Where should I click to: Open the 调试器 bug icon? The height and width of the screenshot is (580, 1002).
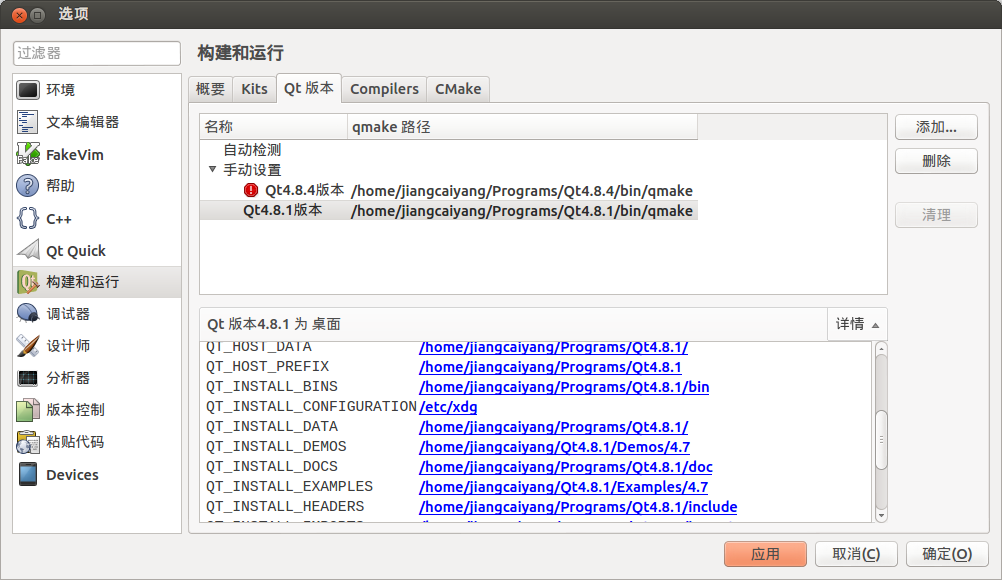tap(28, 314)
